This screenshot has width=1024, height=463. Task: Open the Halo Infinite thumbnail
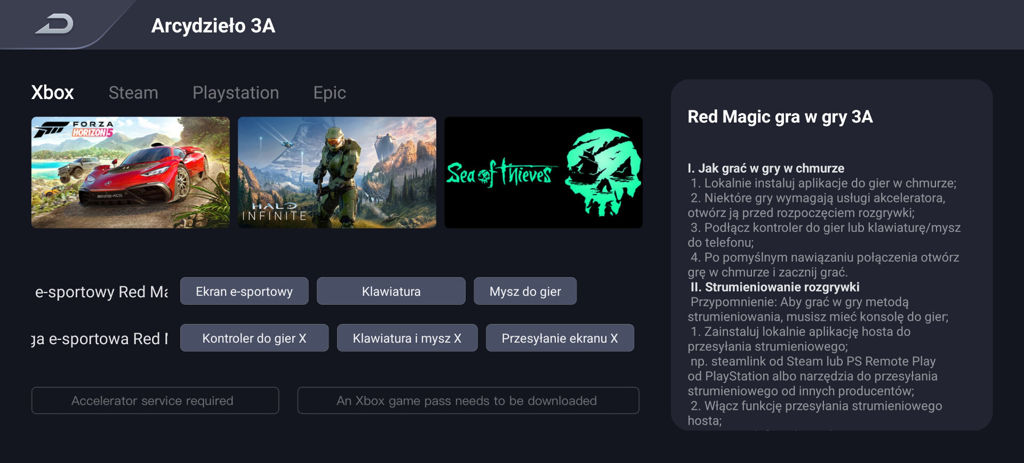(x=337, y=172)
